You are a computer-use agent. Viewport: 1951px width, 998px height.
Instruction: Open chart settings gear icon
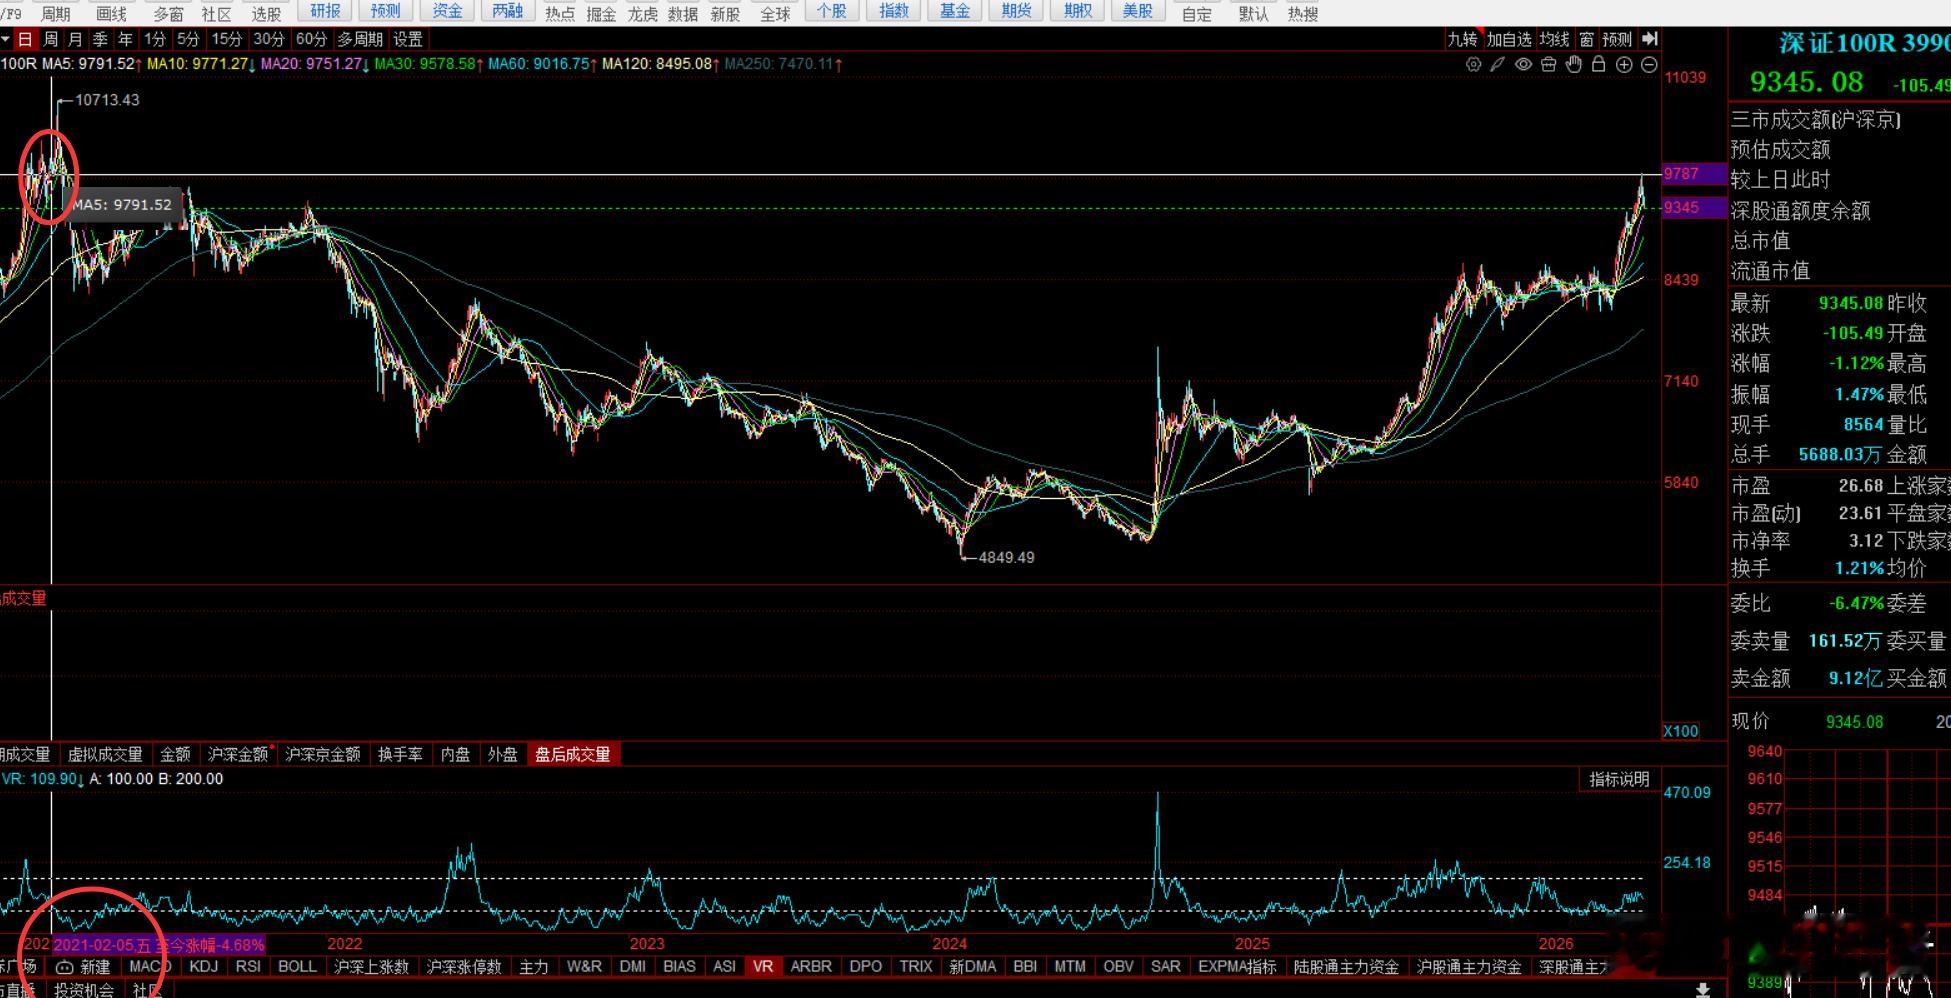click(1473, 64)
